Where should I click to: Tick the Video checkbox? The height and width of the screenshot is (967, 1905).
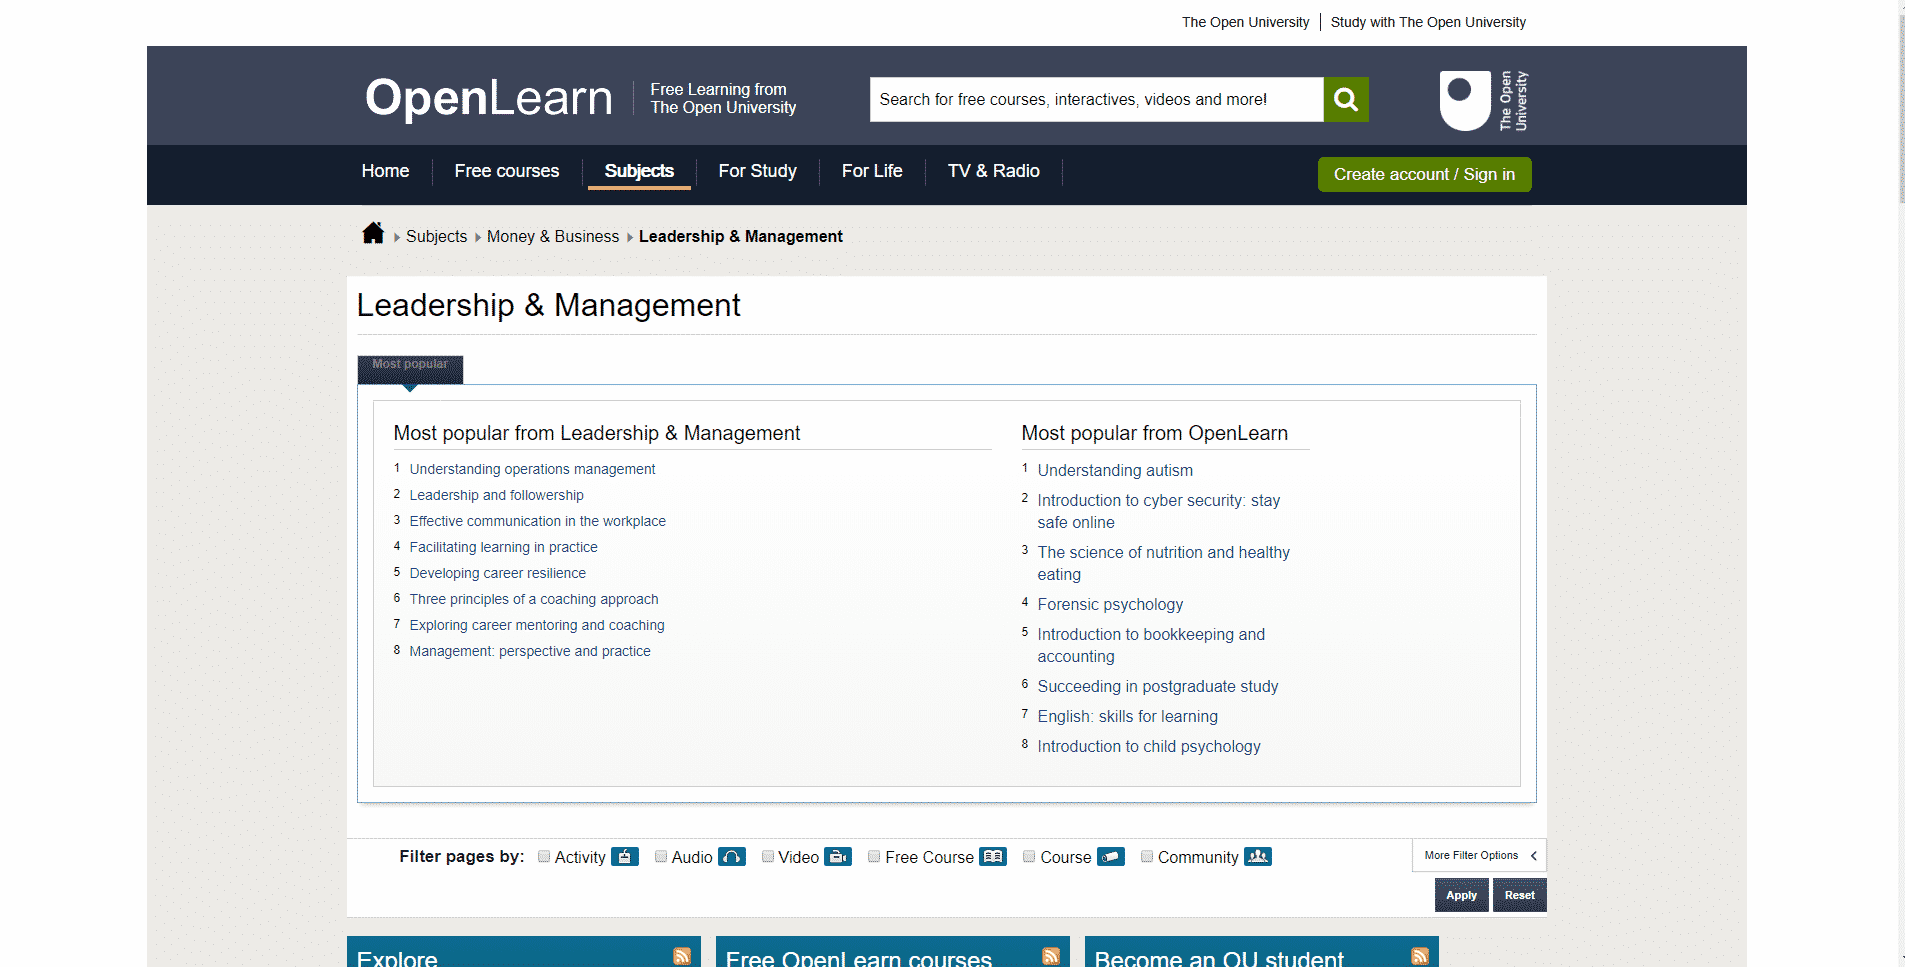click(x=768, y=856)
